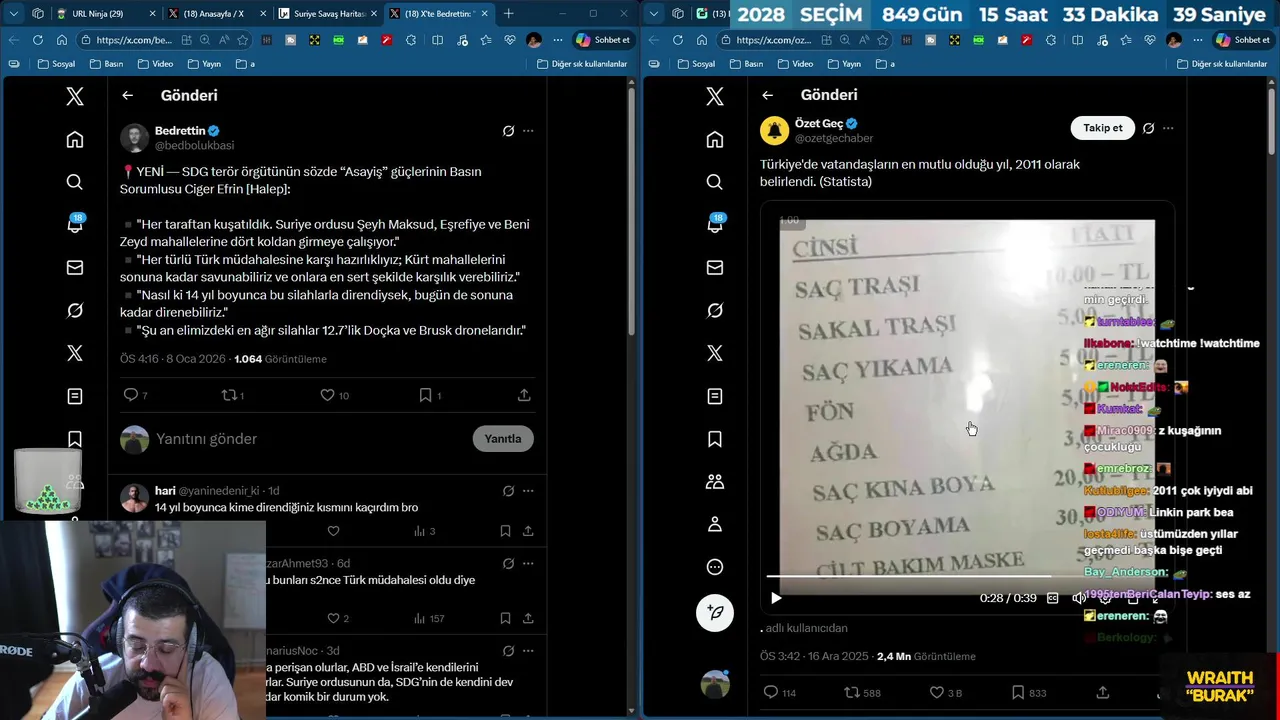Open hari @yaninedenir_ki profile link
Viewport: 1280px width, 720px height.
208,491
